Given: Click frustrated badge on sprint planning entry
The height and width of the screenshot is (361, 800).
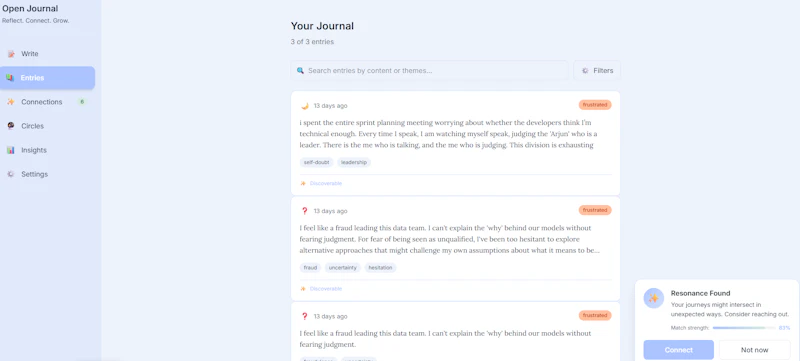Looking at the screenshot, I should pyautogui.click(x=595, y=105).
